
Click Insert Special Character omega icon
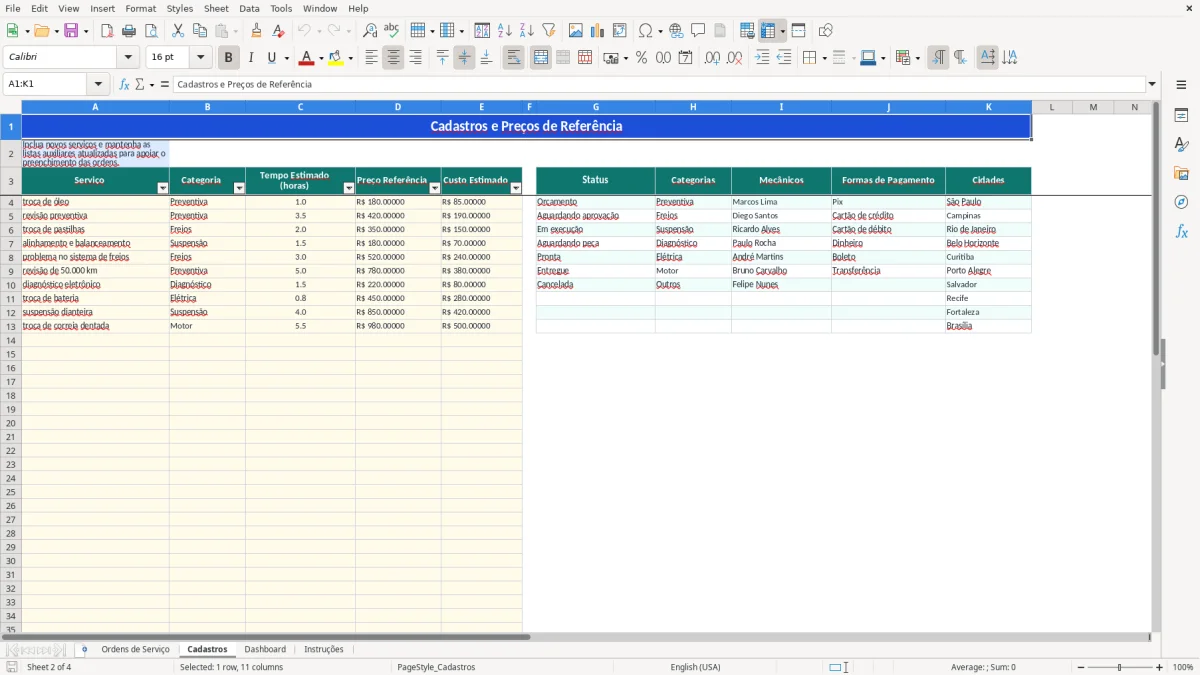pos(645,31)
